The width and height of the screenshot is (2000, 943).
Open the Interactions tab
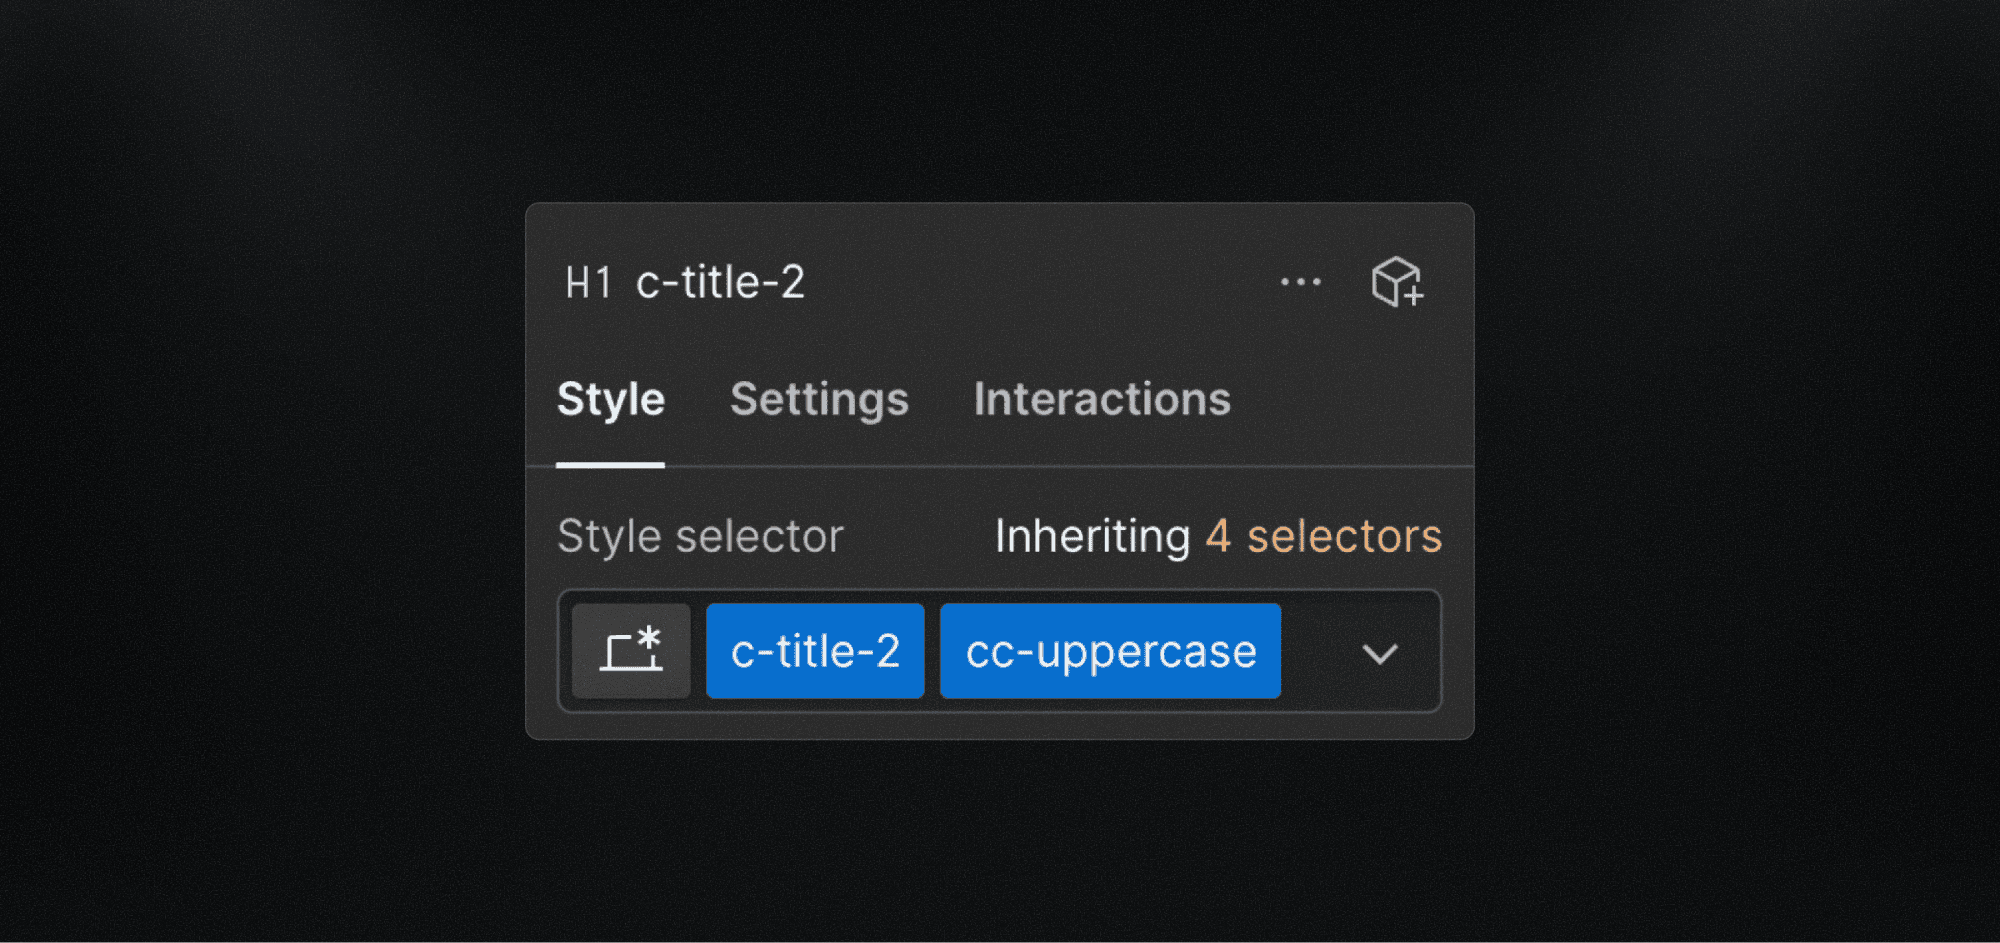(x=1101, y=399)
